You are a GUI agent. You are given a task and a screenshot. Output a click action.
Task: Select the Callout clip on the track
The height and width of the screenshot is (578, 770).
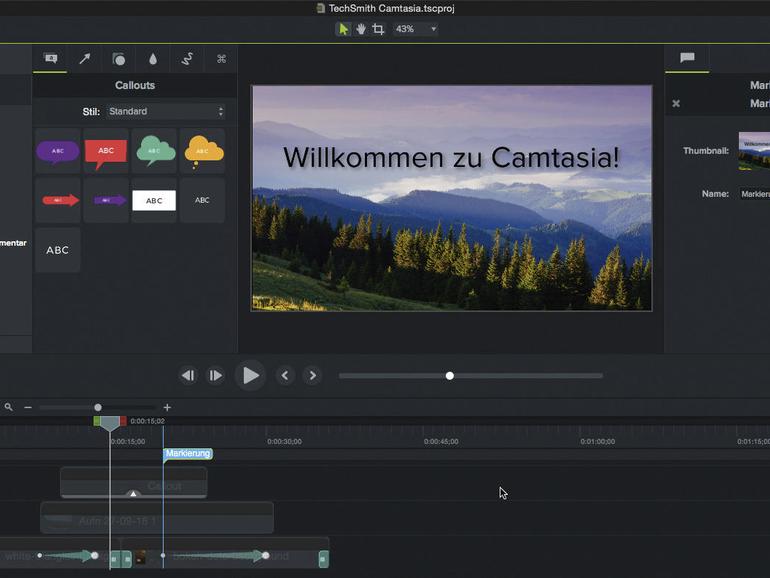coord(134,483)
